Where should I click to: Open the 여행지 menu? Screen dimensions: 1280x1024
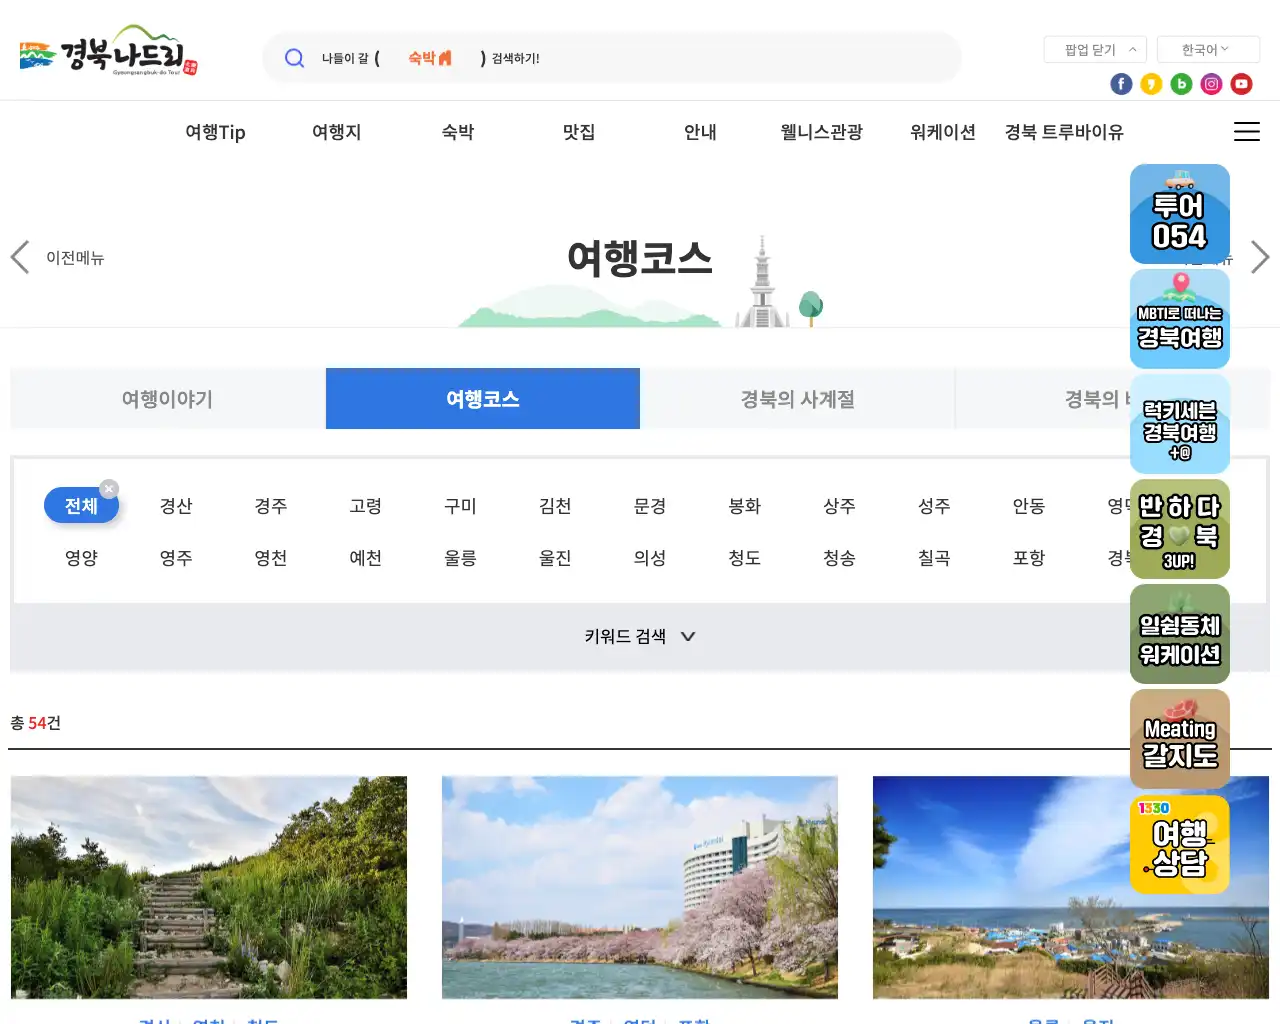[336, 132]
